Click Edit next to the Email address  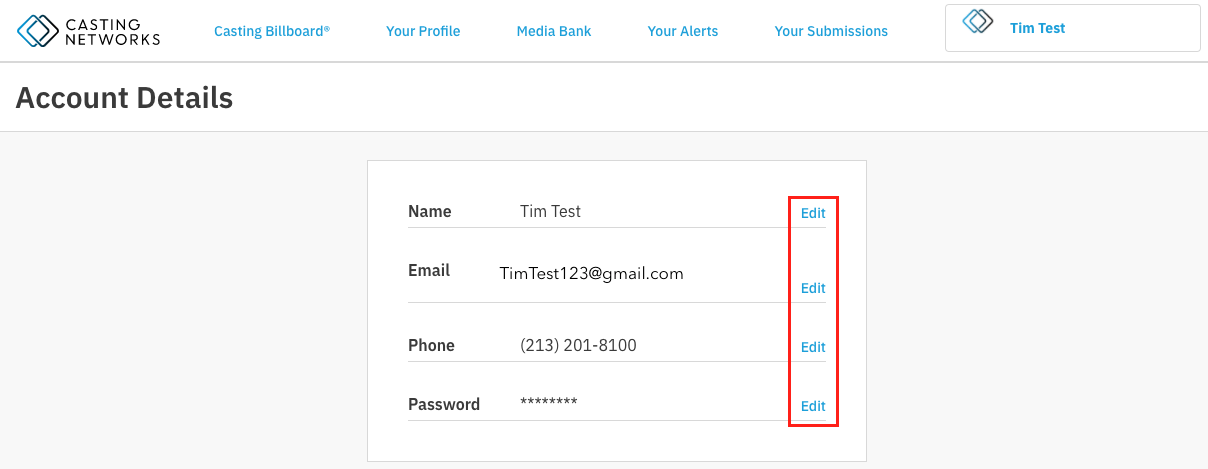tap(813, 288)
